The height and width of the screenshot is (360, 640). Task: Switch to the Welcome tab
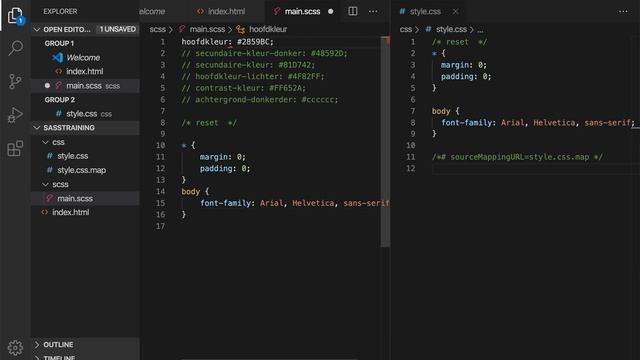click(152, 11)
